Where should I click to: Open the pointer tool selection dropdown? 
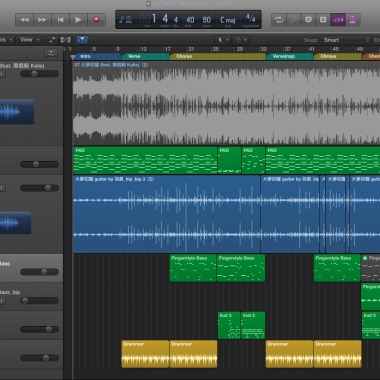tap(223, 40)
